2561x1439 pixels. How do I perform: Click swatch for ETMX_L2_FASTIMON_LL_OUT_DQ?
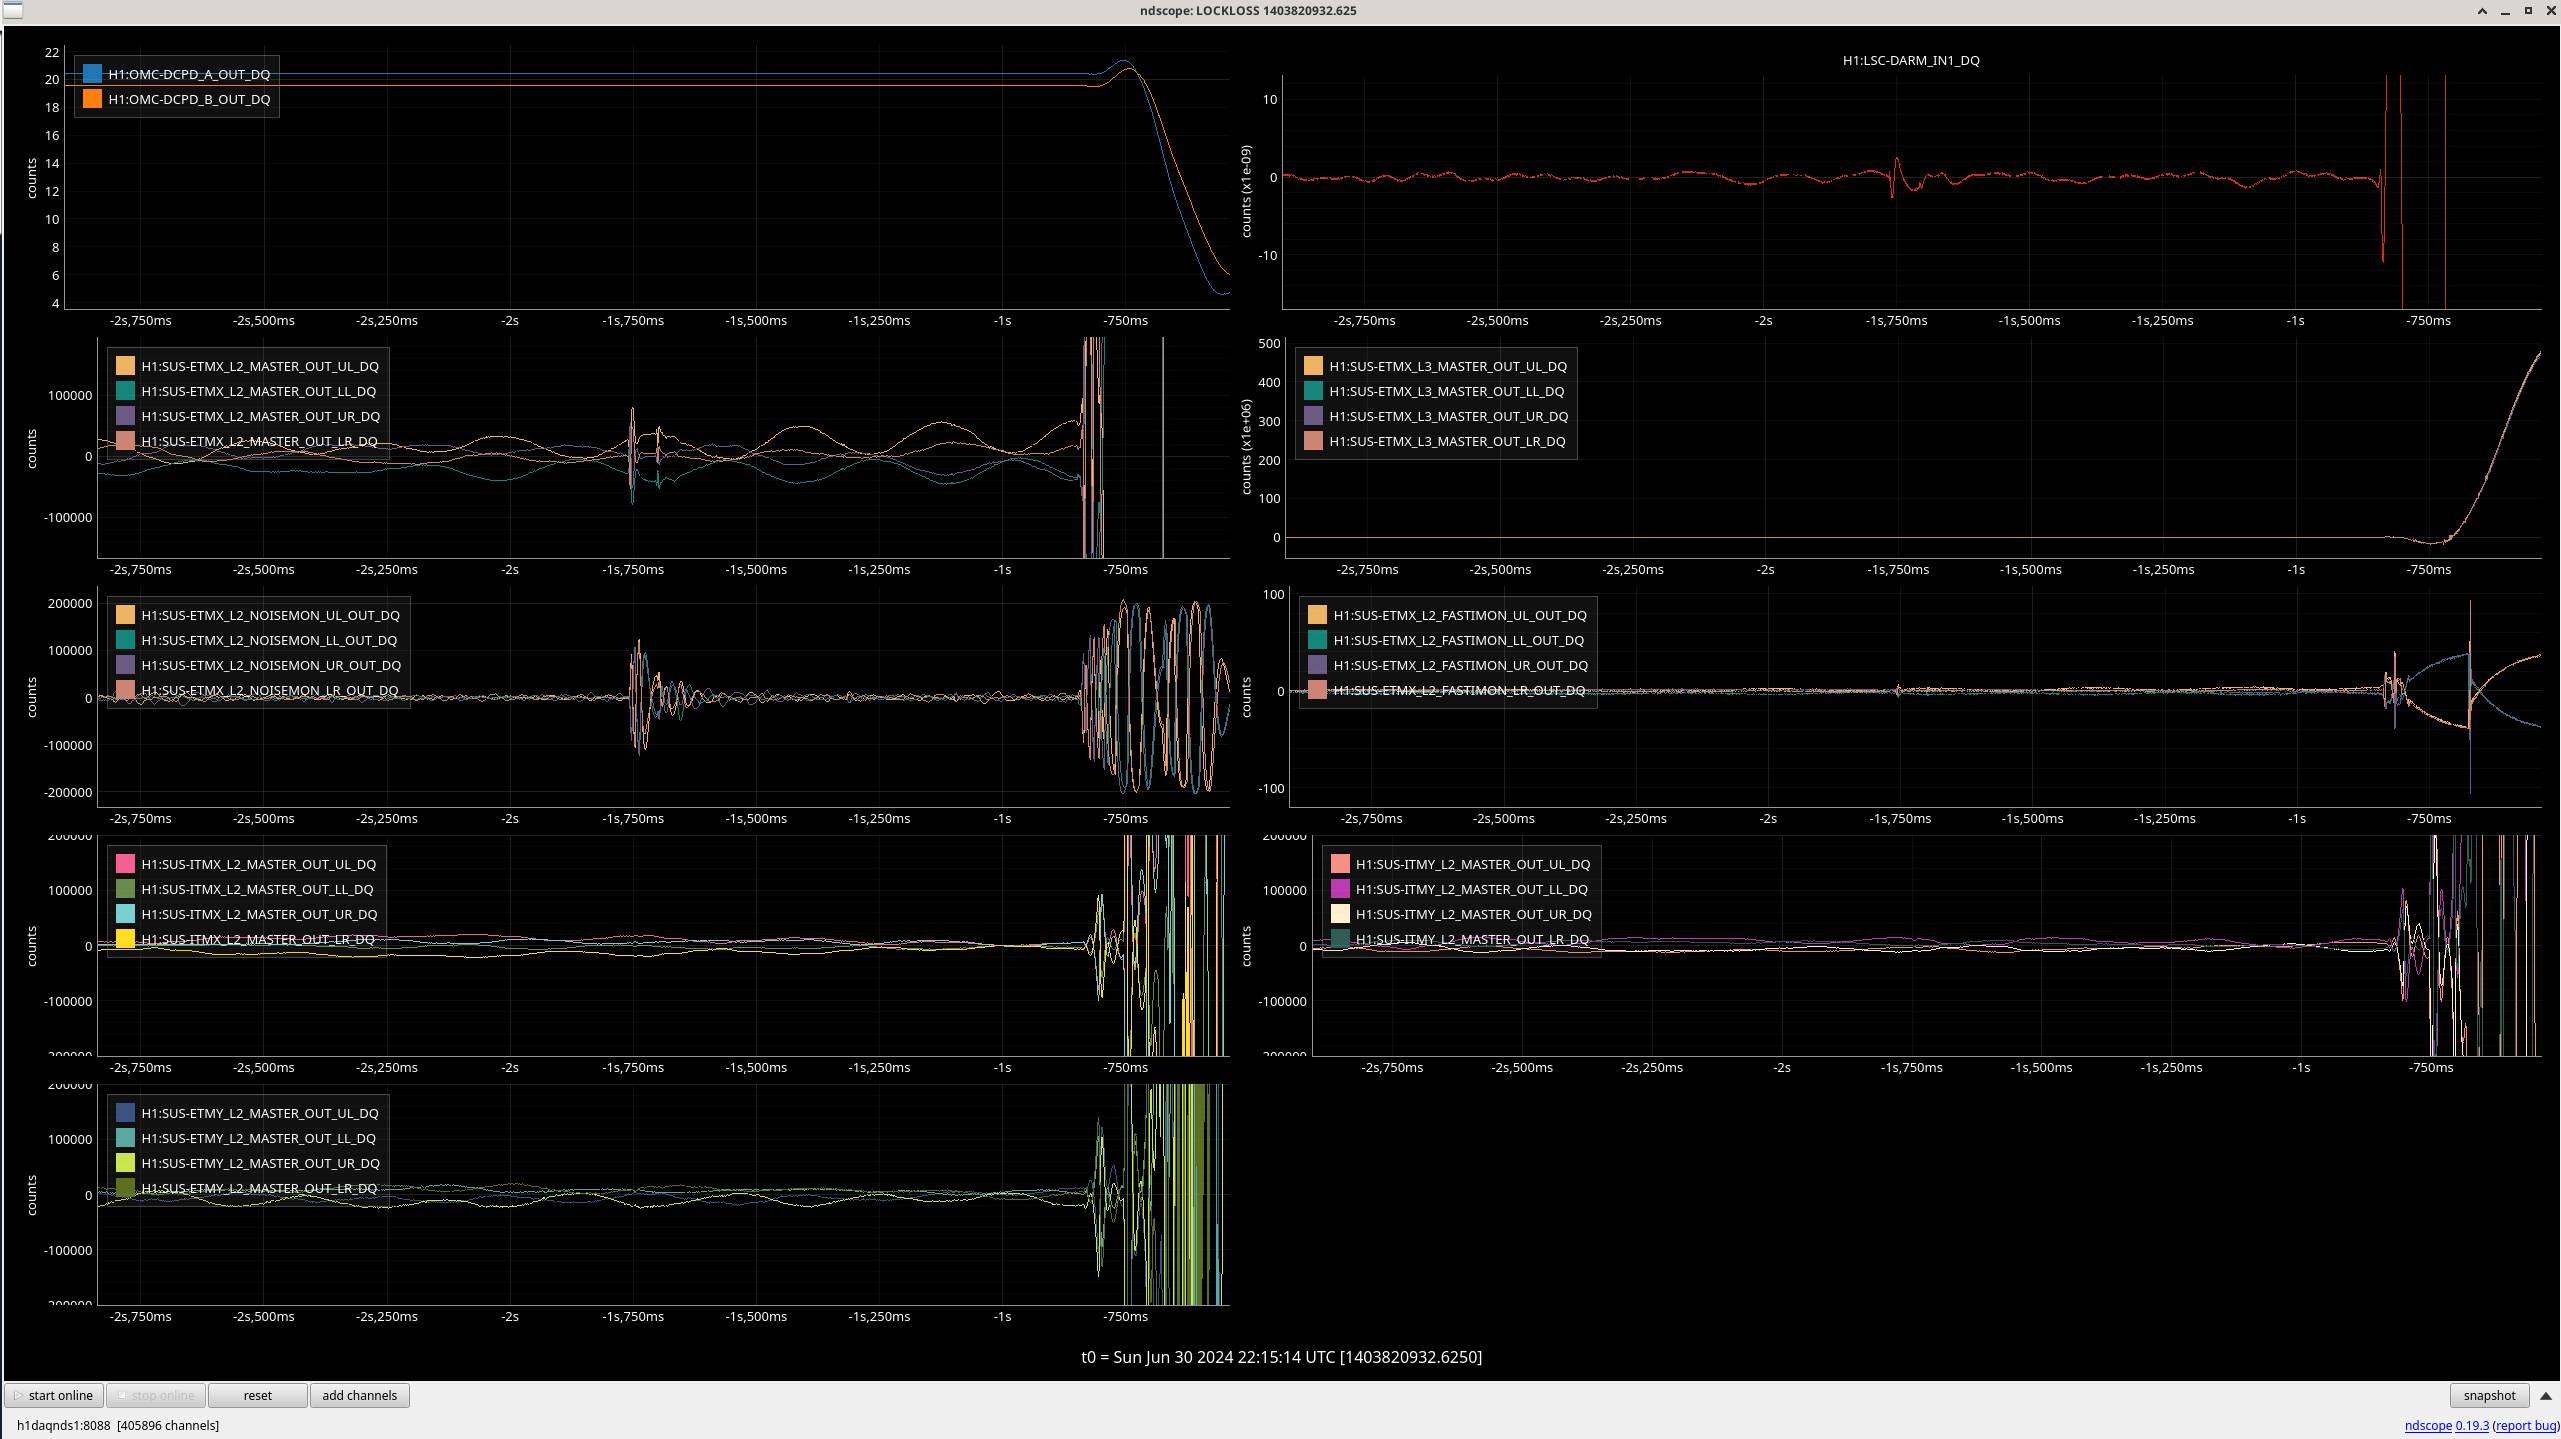coord(1318,640)
